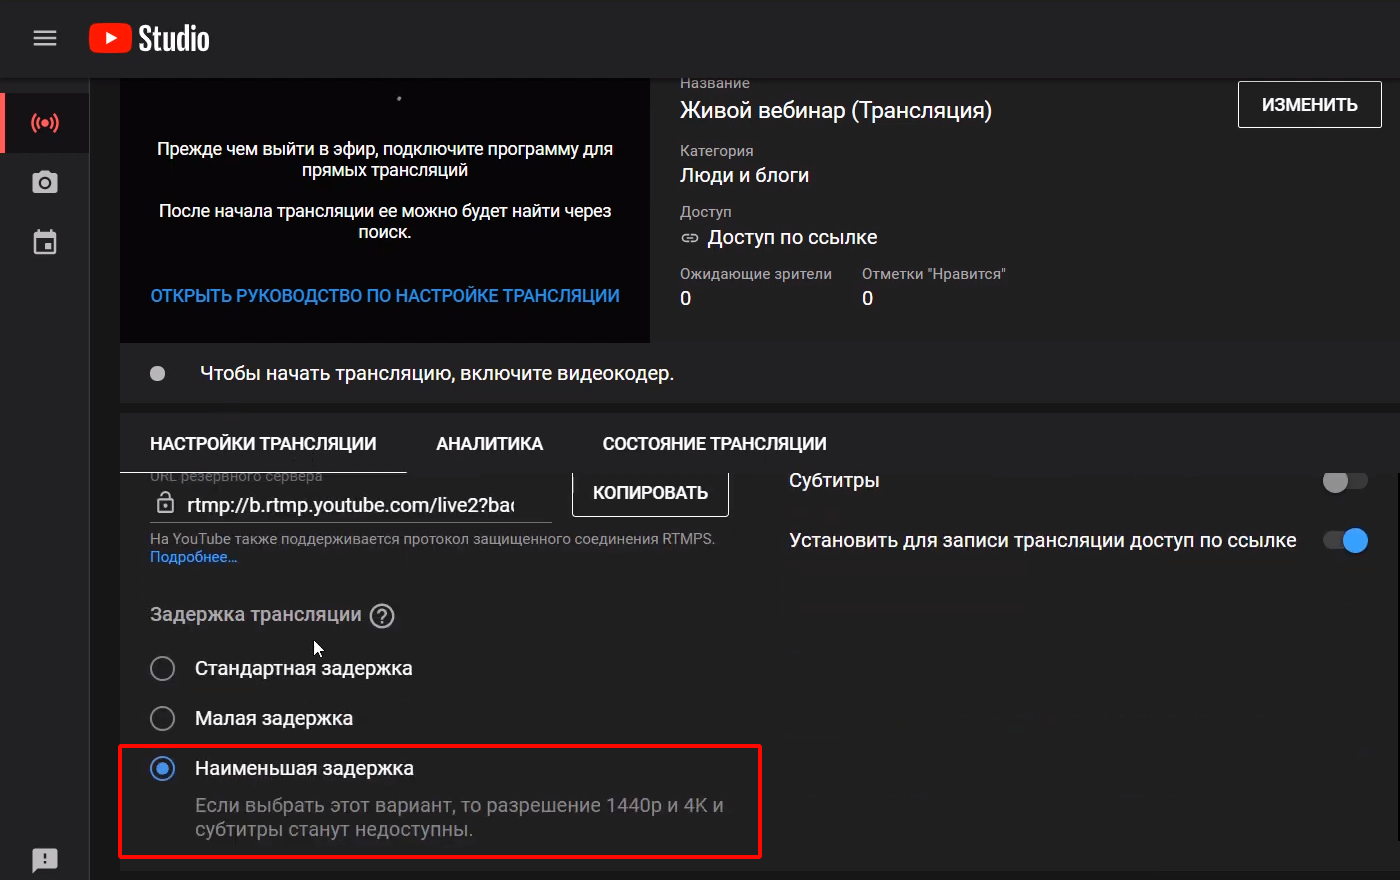Image resolution: width=1400 pixels, height=880 pixels.
Task: Click the YouTube Studio logo
Action: pos(150,38)
